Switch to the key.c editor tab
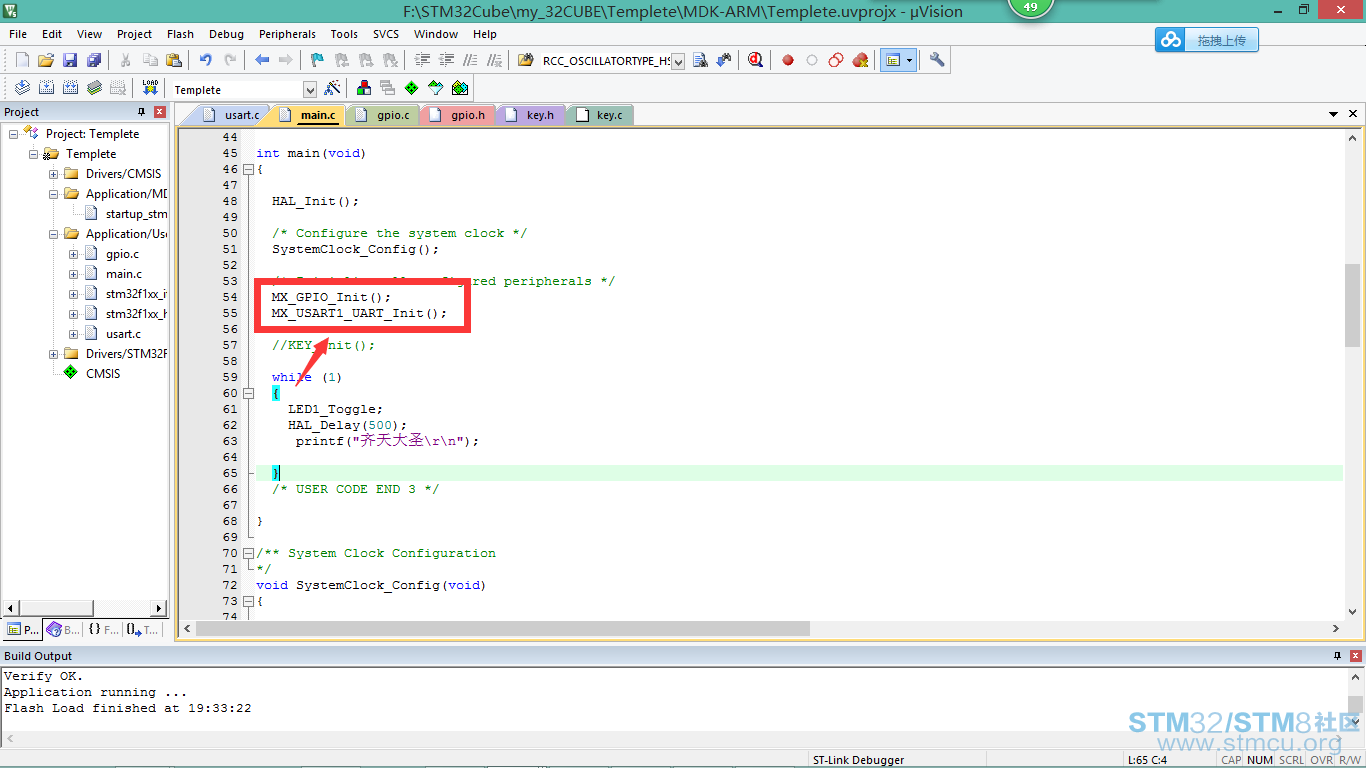 click(600, 115)
